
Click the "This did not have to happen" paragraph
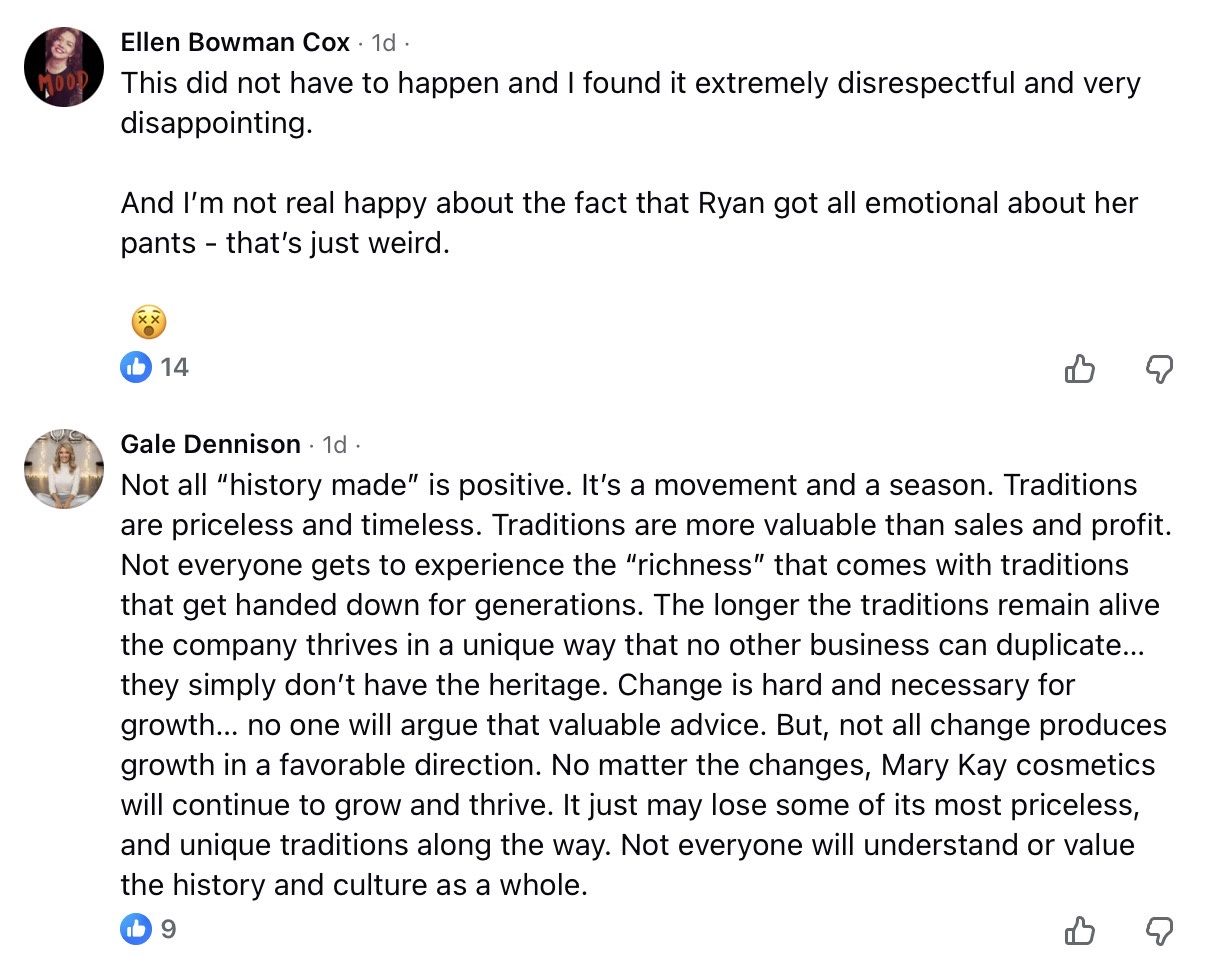click(630, 102)
